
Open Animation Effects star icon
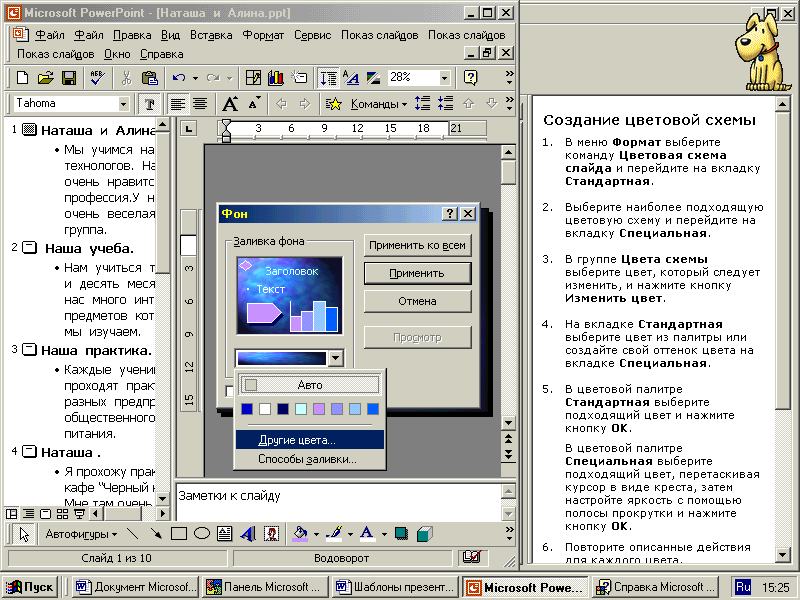(x=334, y=104)
